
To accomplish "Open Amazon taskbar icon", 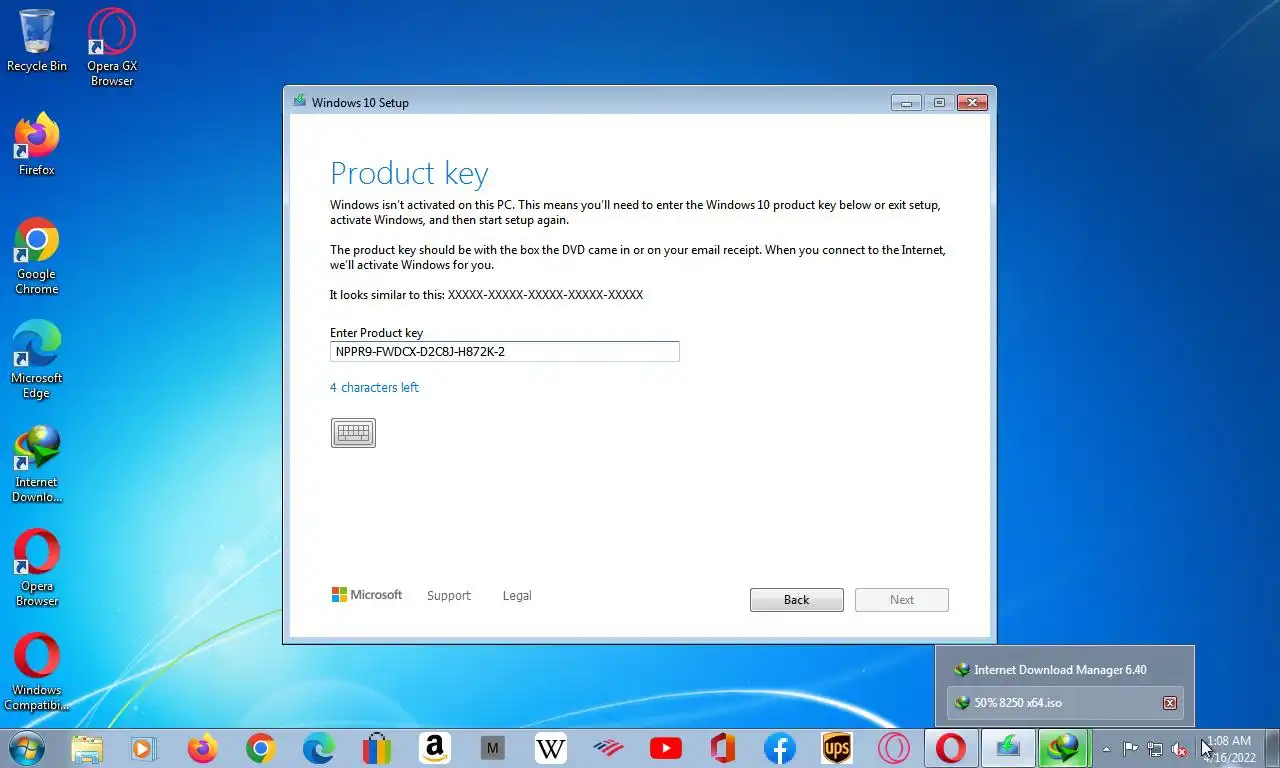I will (x=434, y=748).
